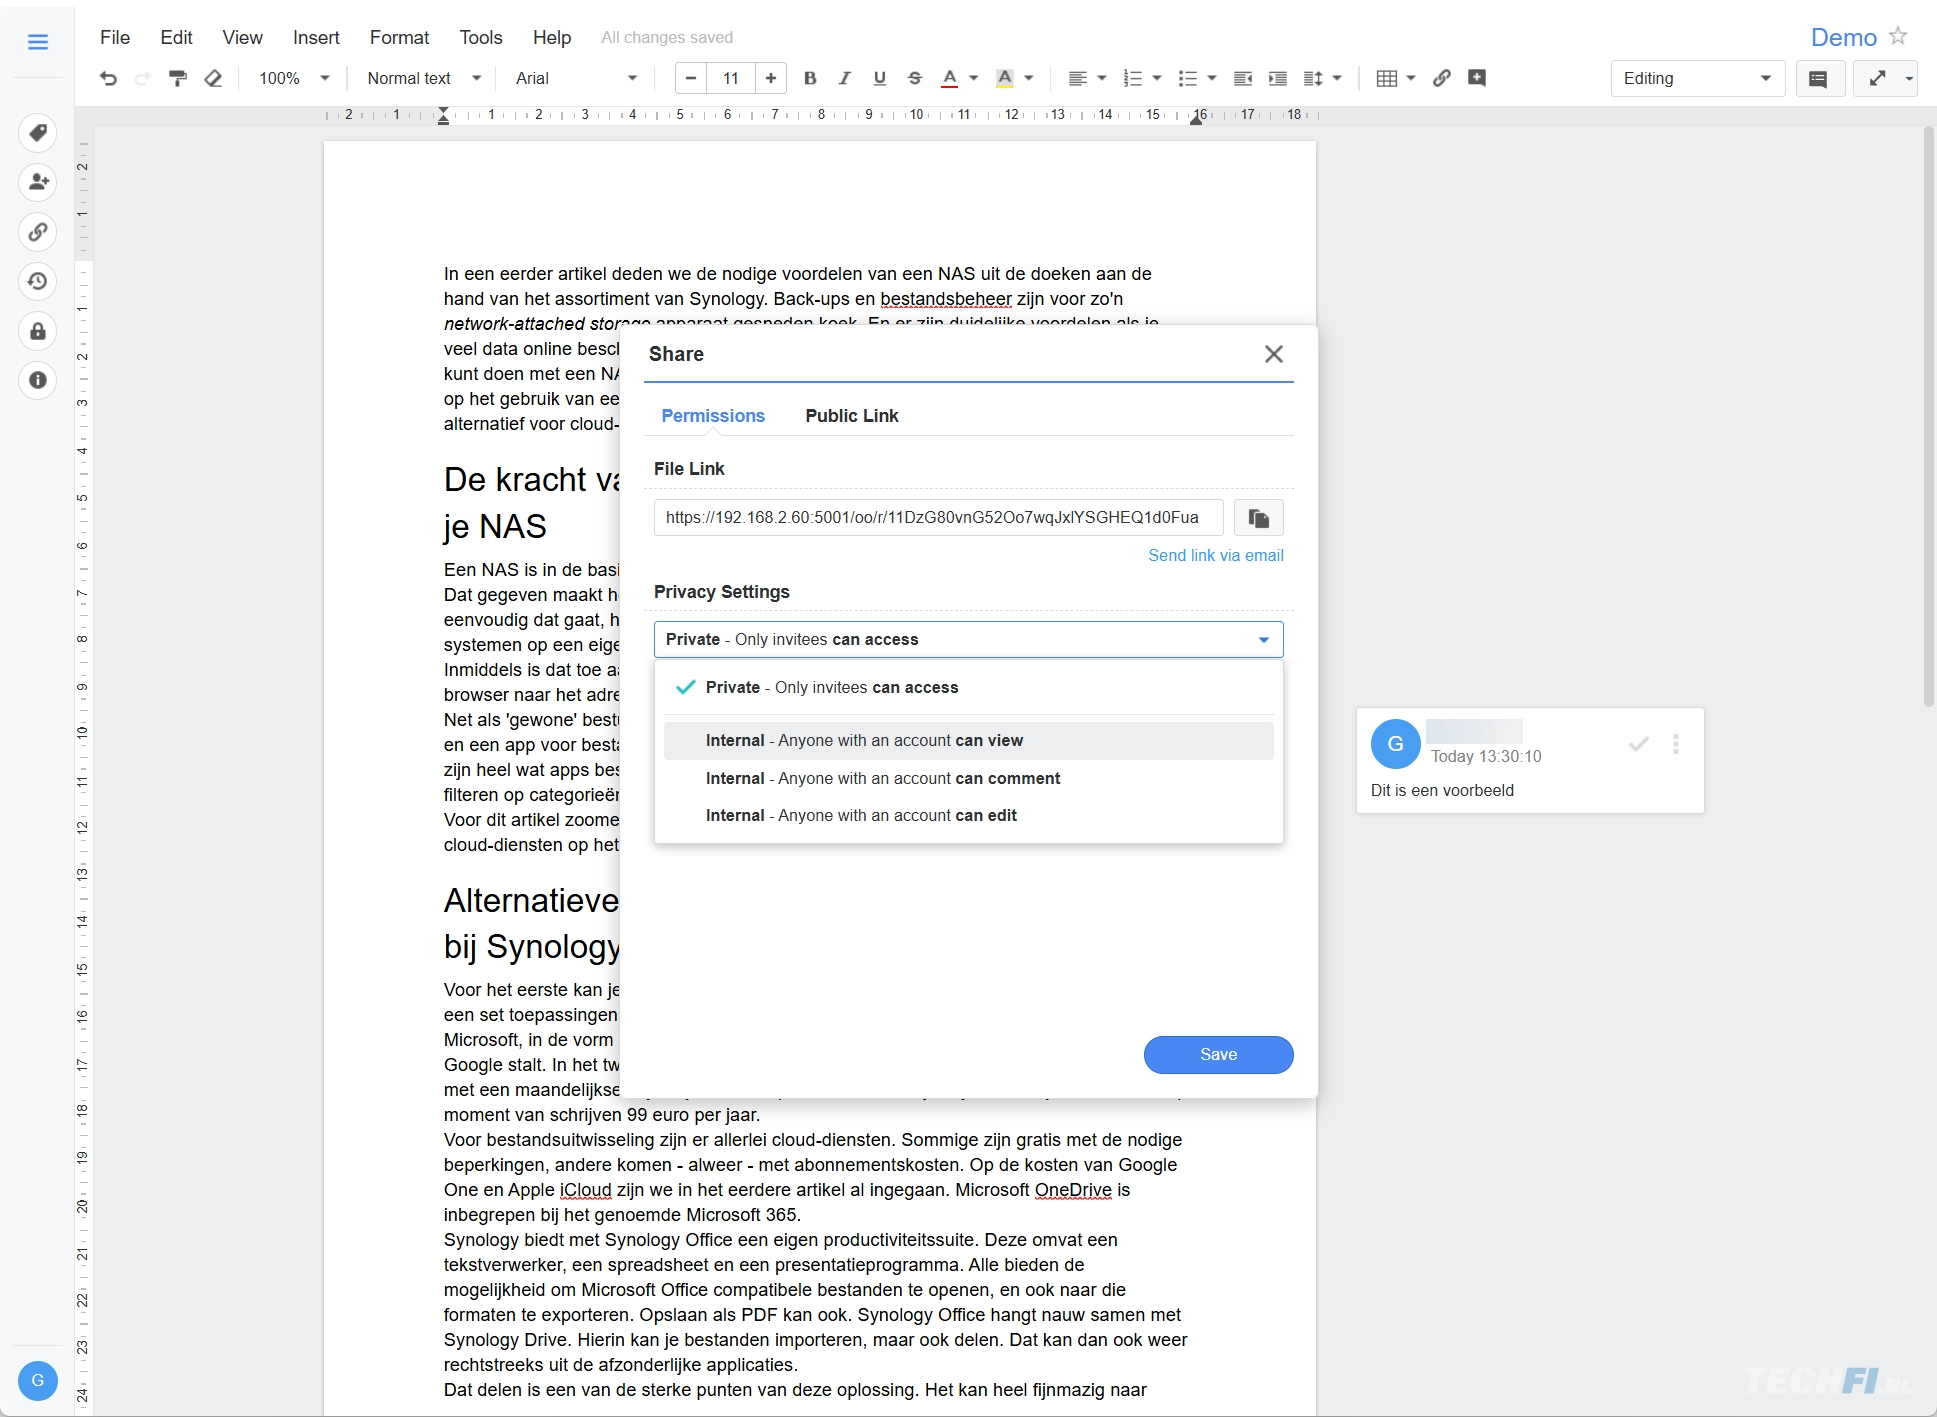Star the Demo document

point(1898,36)
